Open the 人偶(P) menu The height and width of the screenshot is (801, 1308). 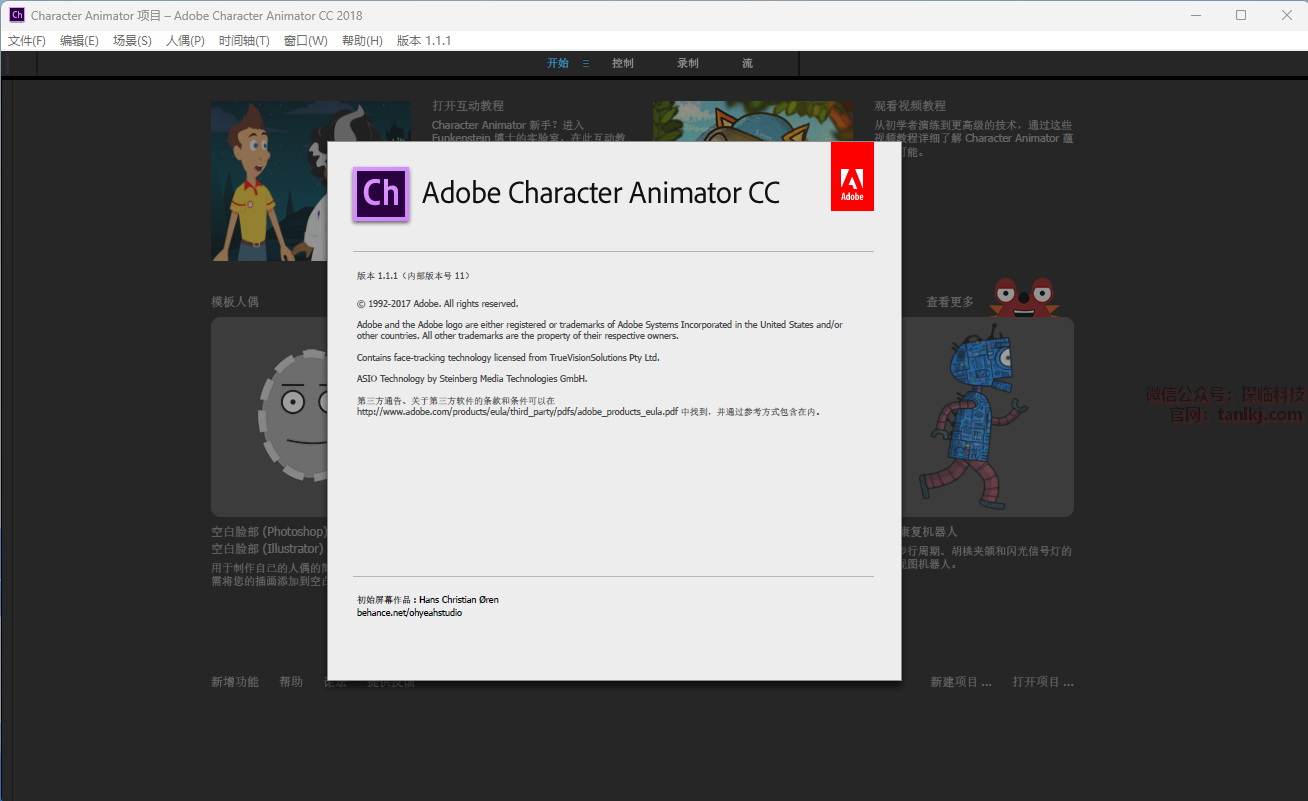tap(185, 41)
